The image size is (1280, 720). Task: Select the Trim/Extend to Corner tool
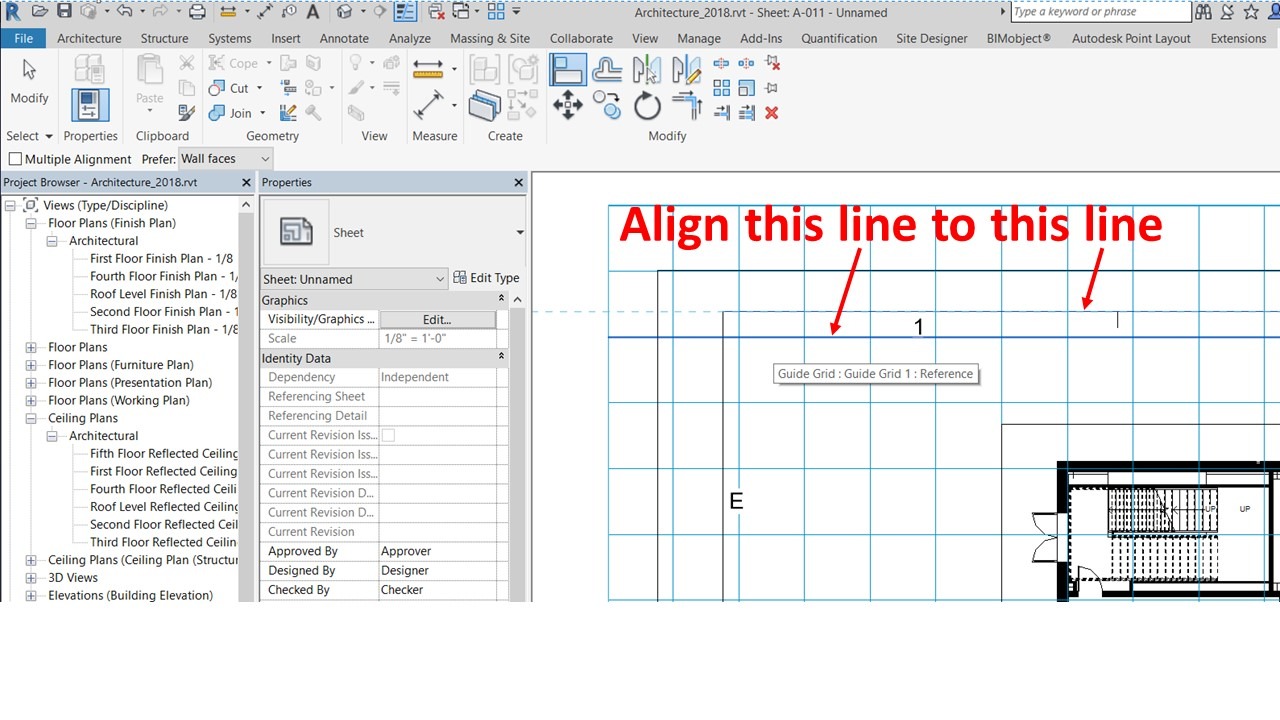687,105
